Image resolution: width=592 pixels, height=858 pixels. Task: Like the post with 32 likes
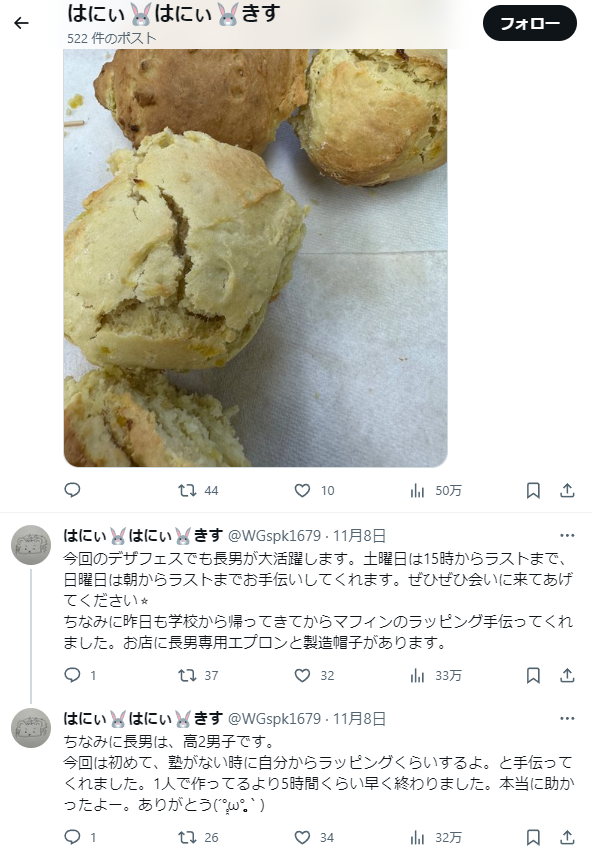314,675
